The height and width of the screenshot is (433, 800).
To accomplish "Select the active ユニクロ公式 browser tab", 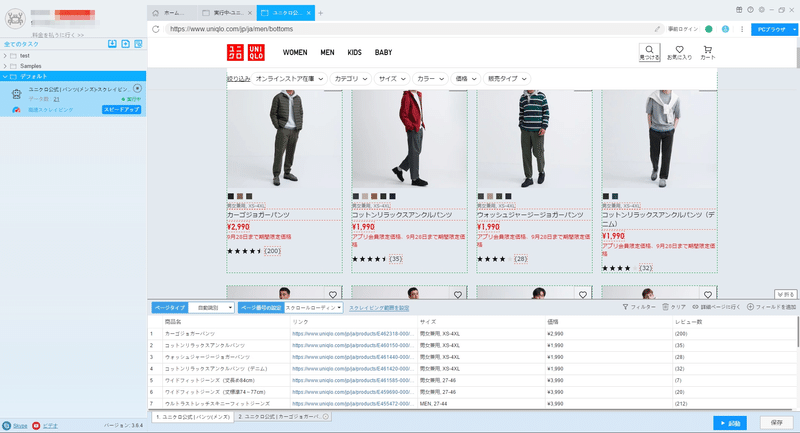I will pyautogui.click(x=286, y=13).
